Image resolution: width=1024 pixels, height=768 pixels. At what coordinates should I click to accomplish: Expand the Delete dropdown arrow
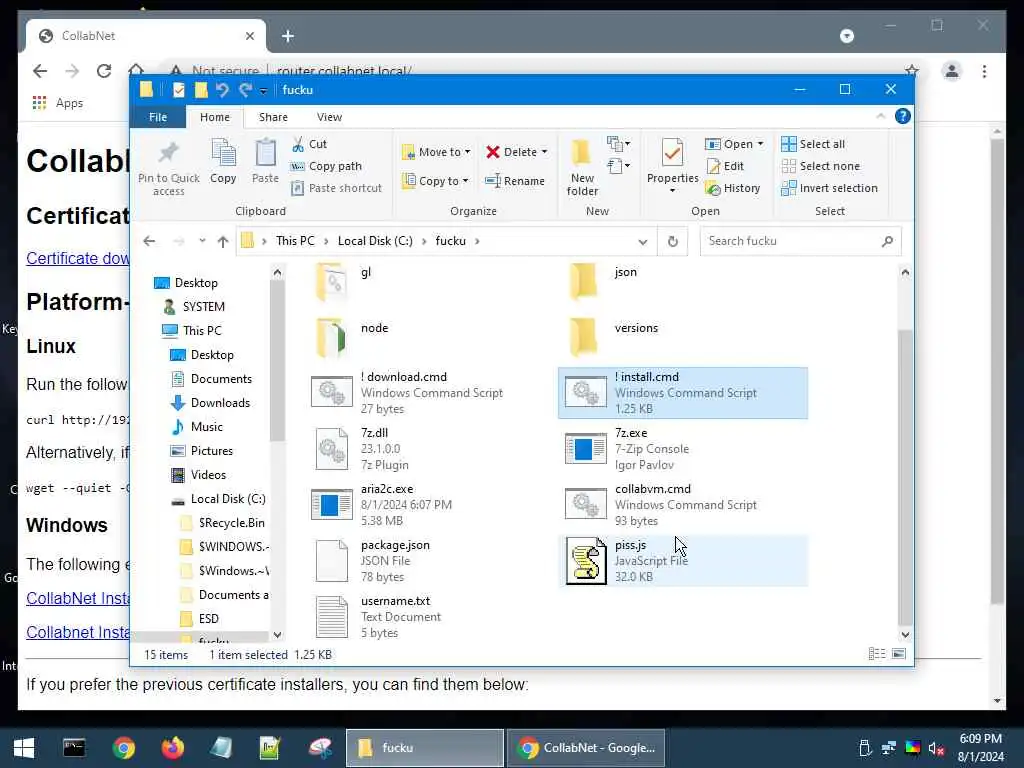(545, 152)
